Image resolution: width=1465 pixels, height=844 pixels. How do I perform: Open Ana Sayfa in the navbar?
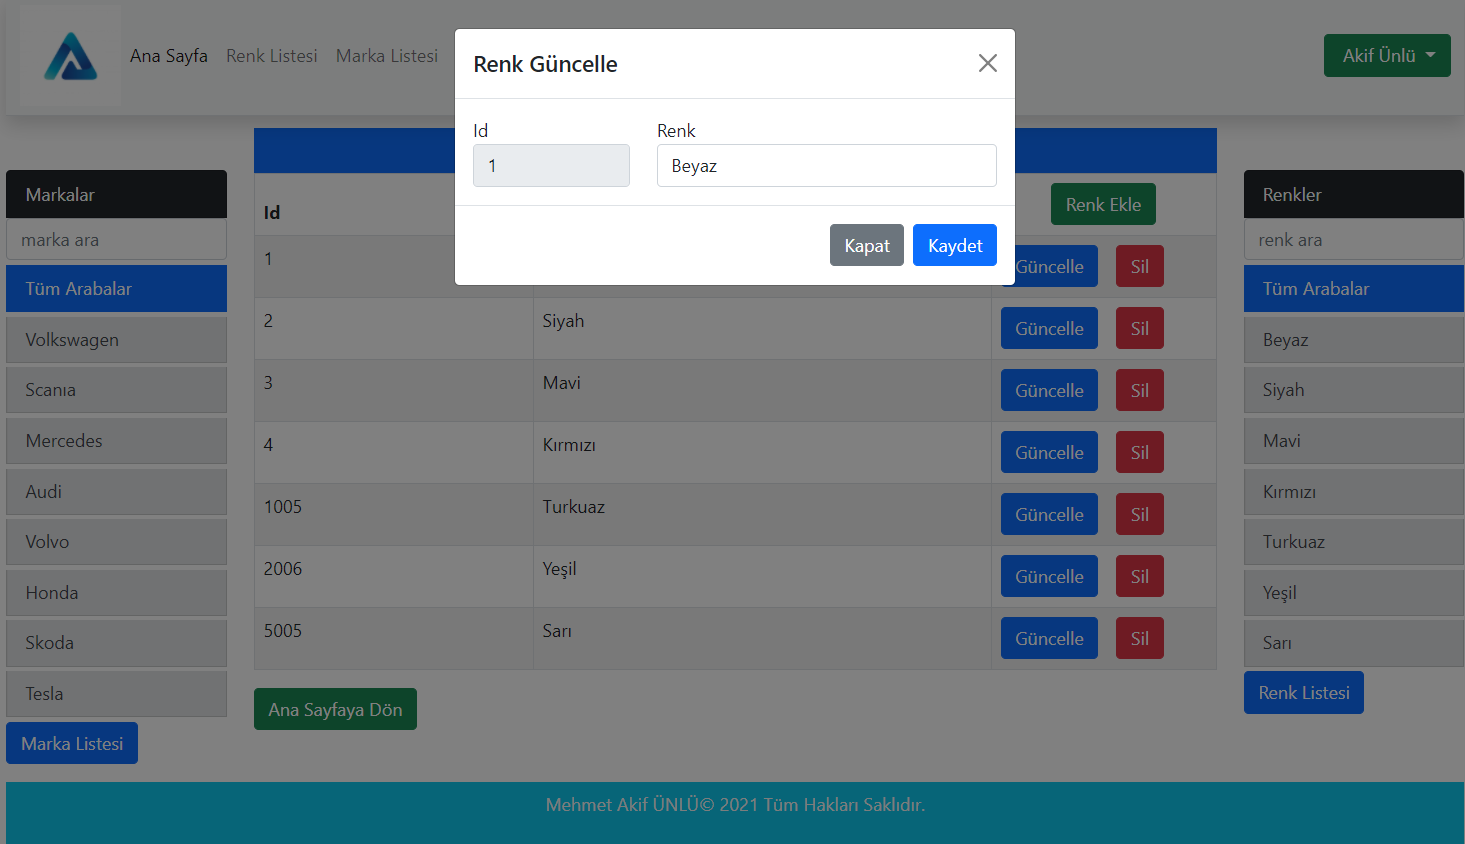click(x=169, y=56)
